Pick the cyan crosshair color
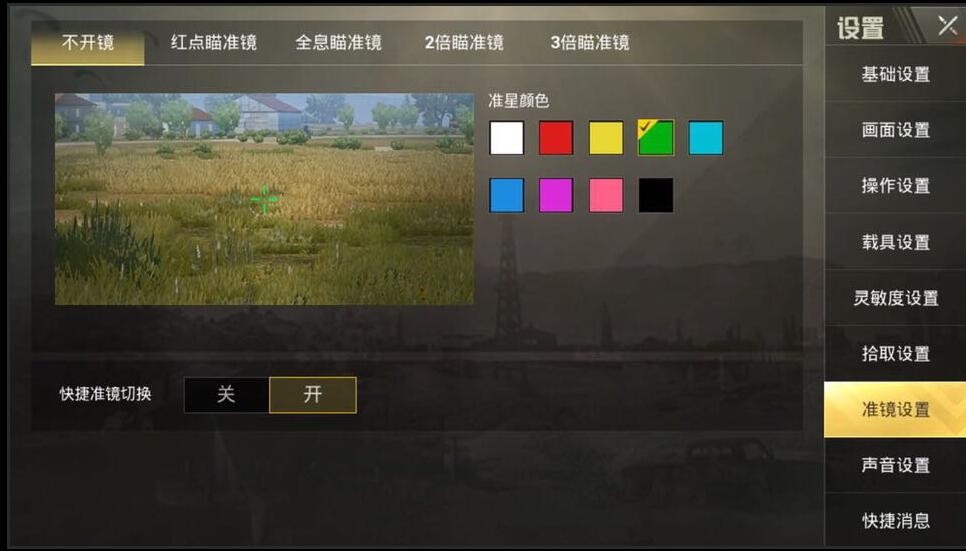 point(706,137)
